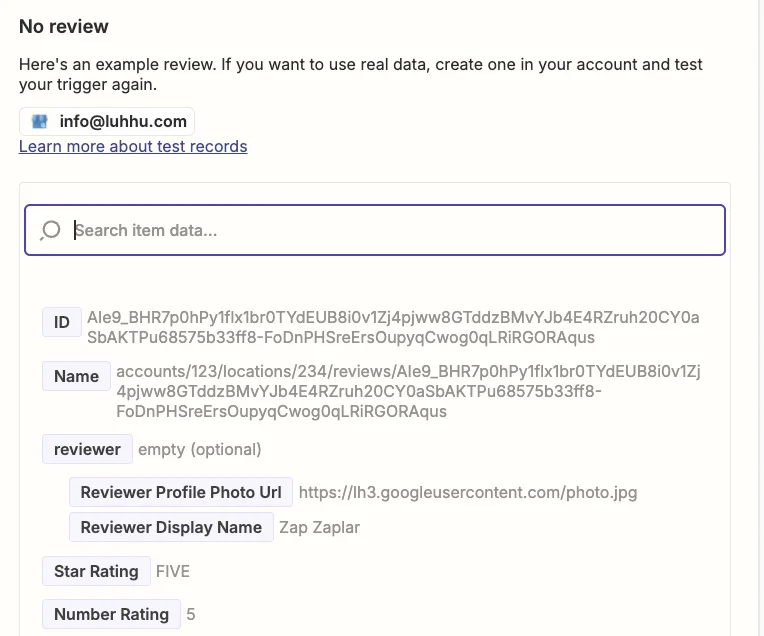
Task: Click the info@luhhu.com account badge
Action: [107, 121]
